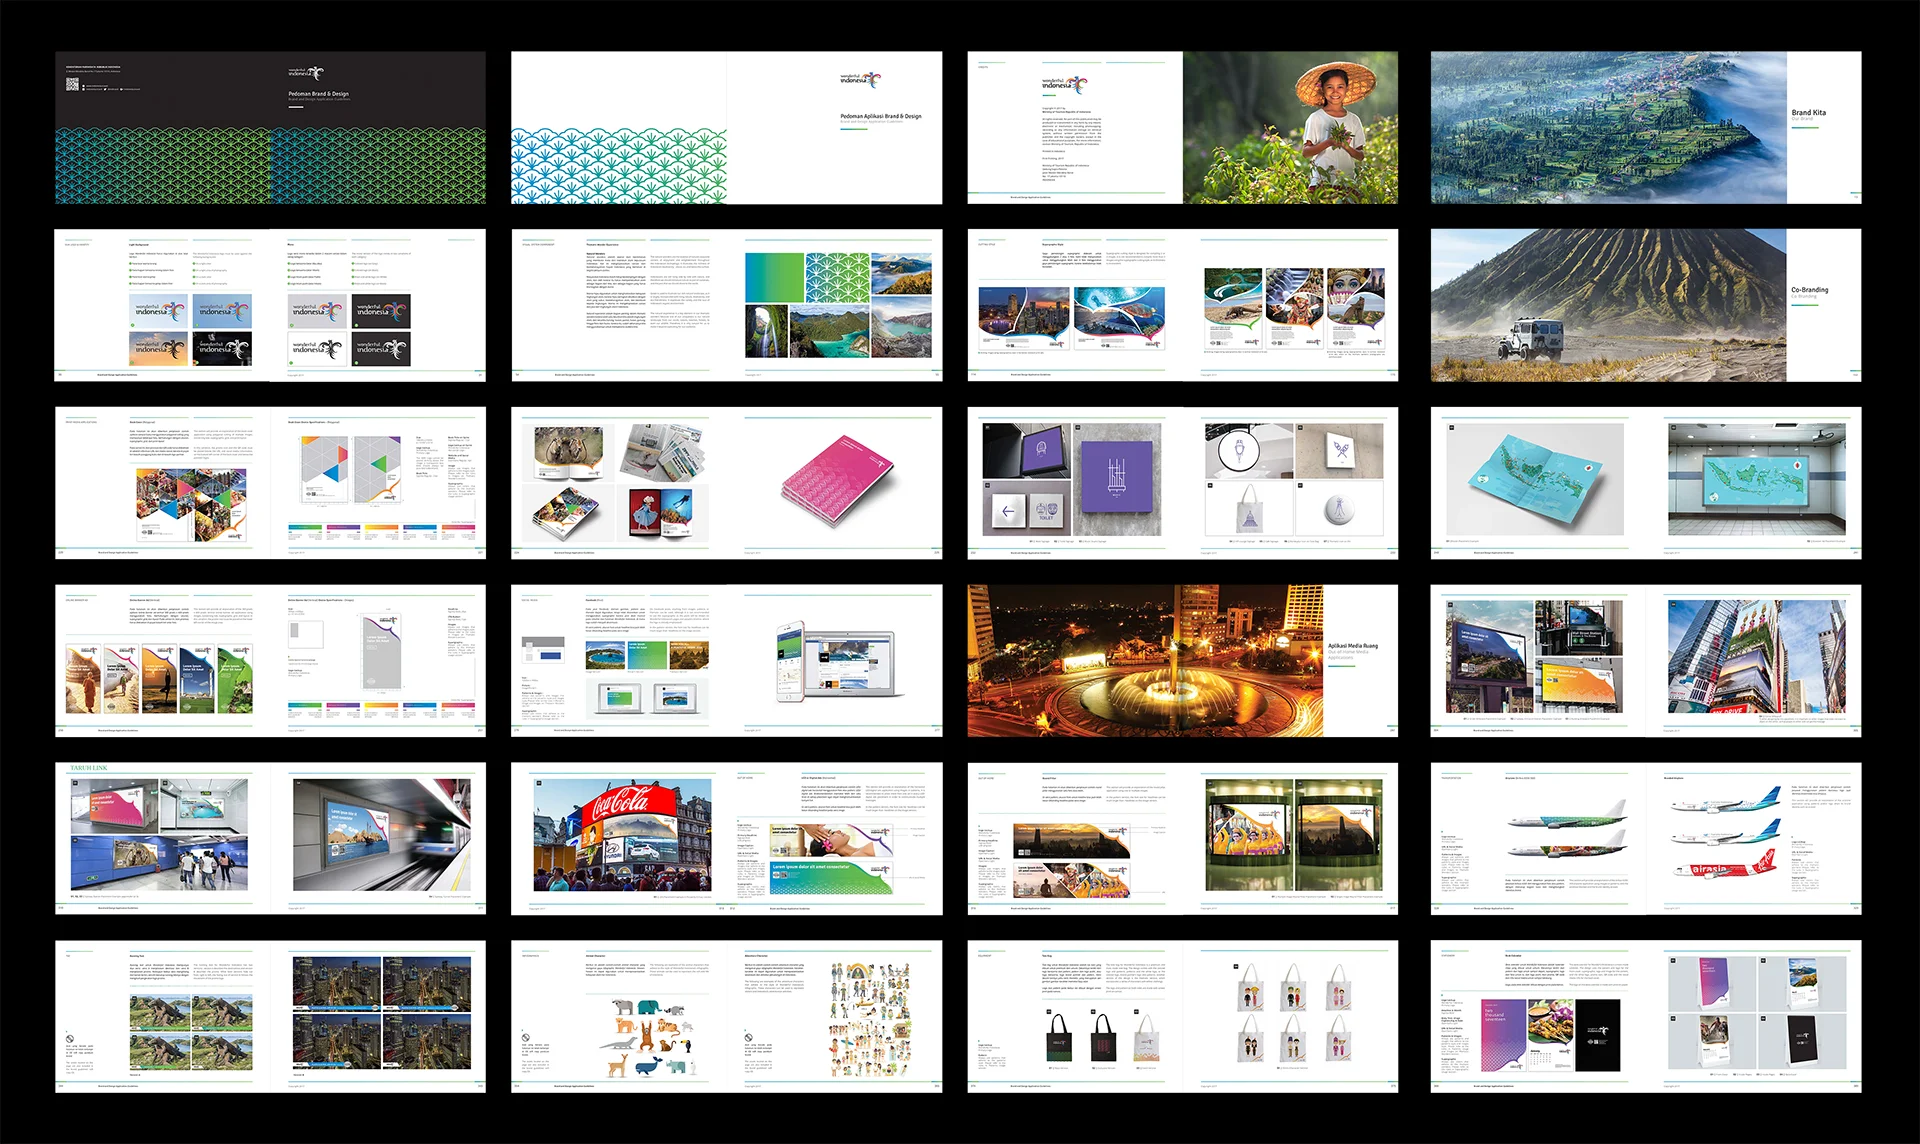1920x1144 pixels.
Task: Click the left-arrow toilet wayfinding sign
Action: click(x=1008, y=512)
